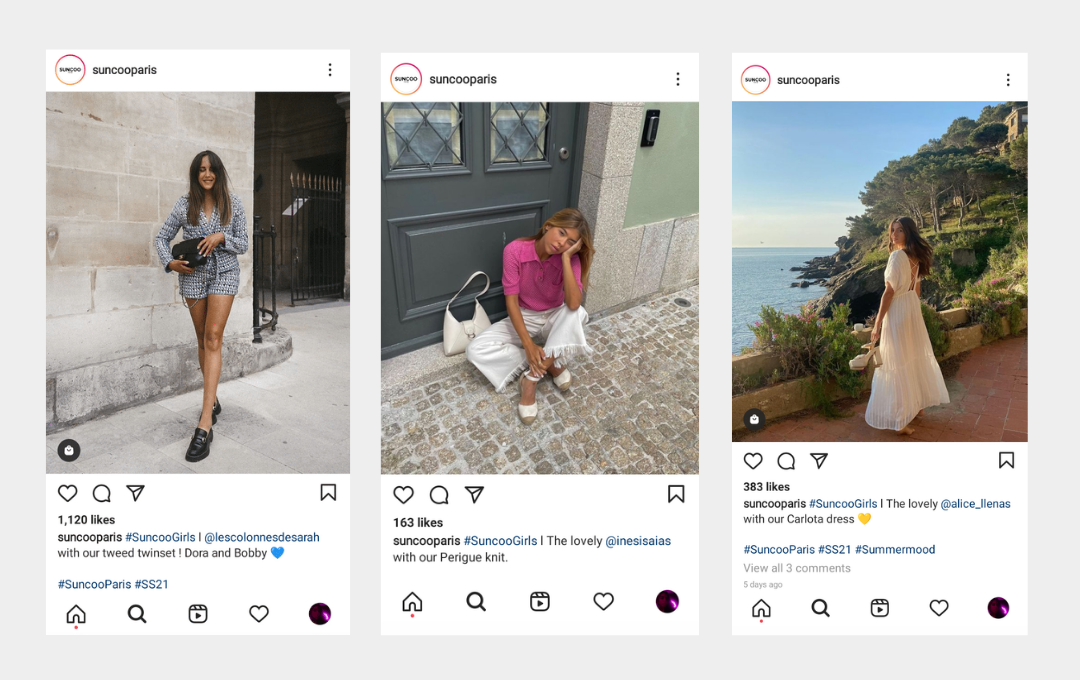View all 3 comments
Viewport: 1080px width, 680px height.
[797, 568]
